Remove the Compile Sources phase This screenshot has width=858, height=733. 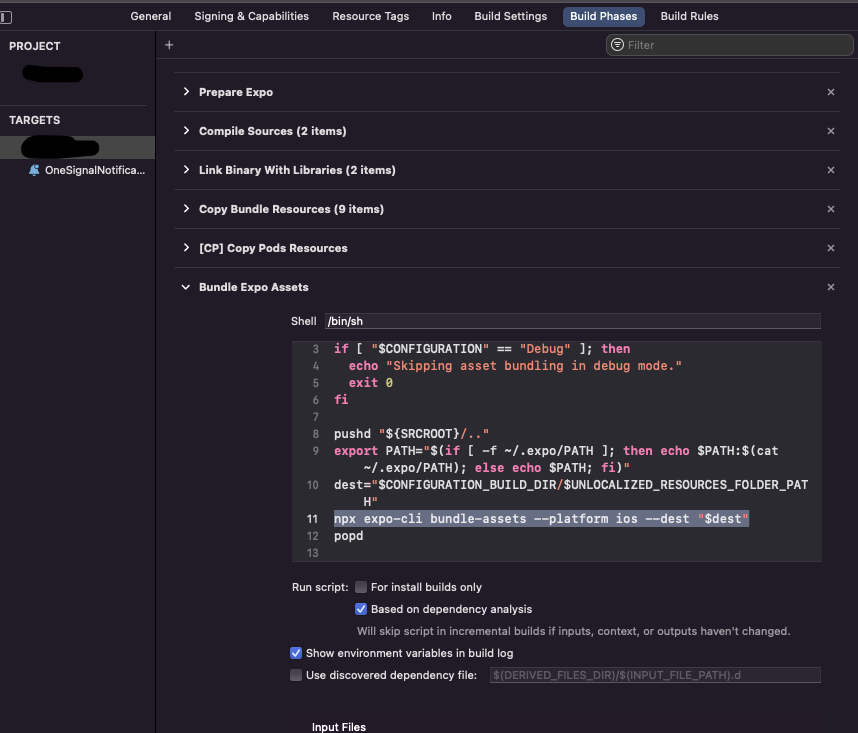831,131
